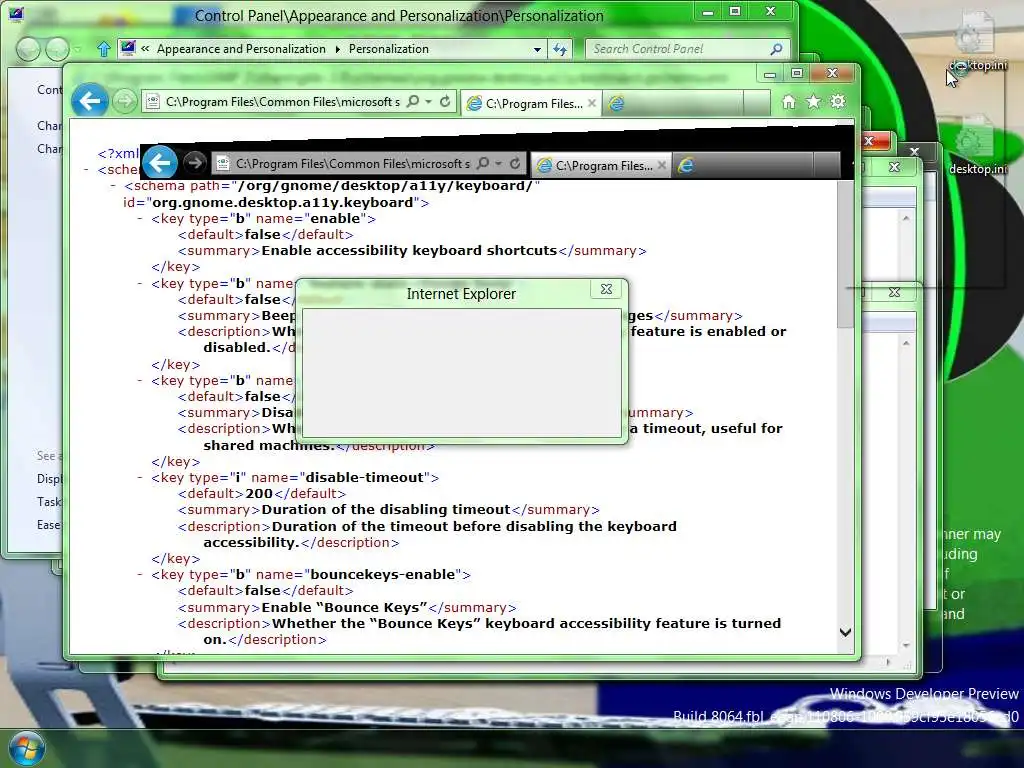Click the front IE address bar path
1024x768 pixels.
pos(283,102)
